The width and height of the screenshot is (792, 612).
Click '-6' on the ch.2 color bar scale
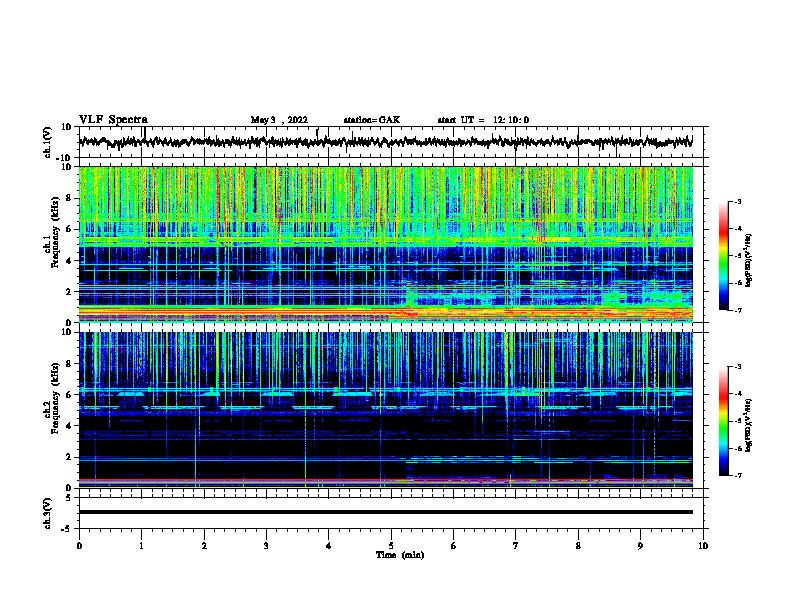tap(737, 448)
